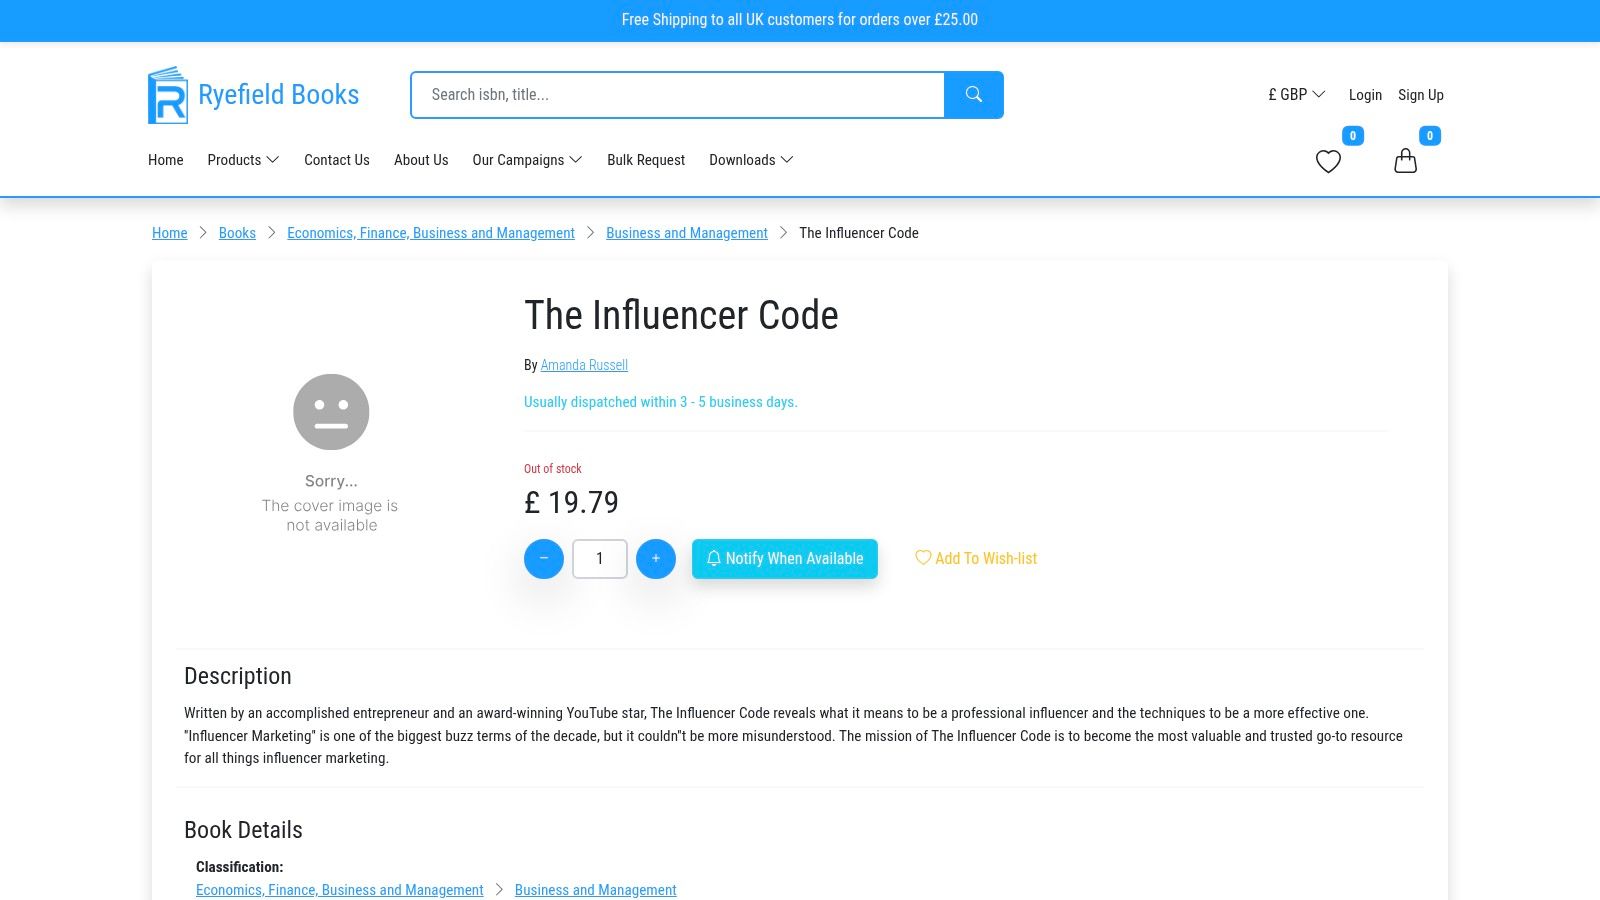The width and height of the screenshot is (1600, 900).
Task: Decrease quantity with the minus stepper
Action: point(544,559)
